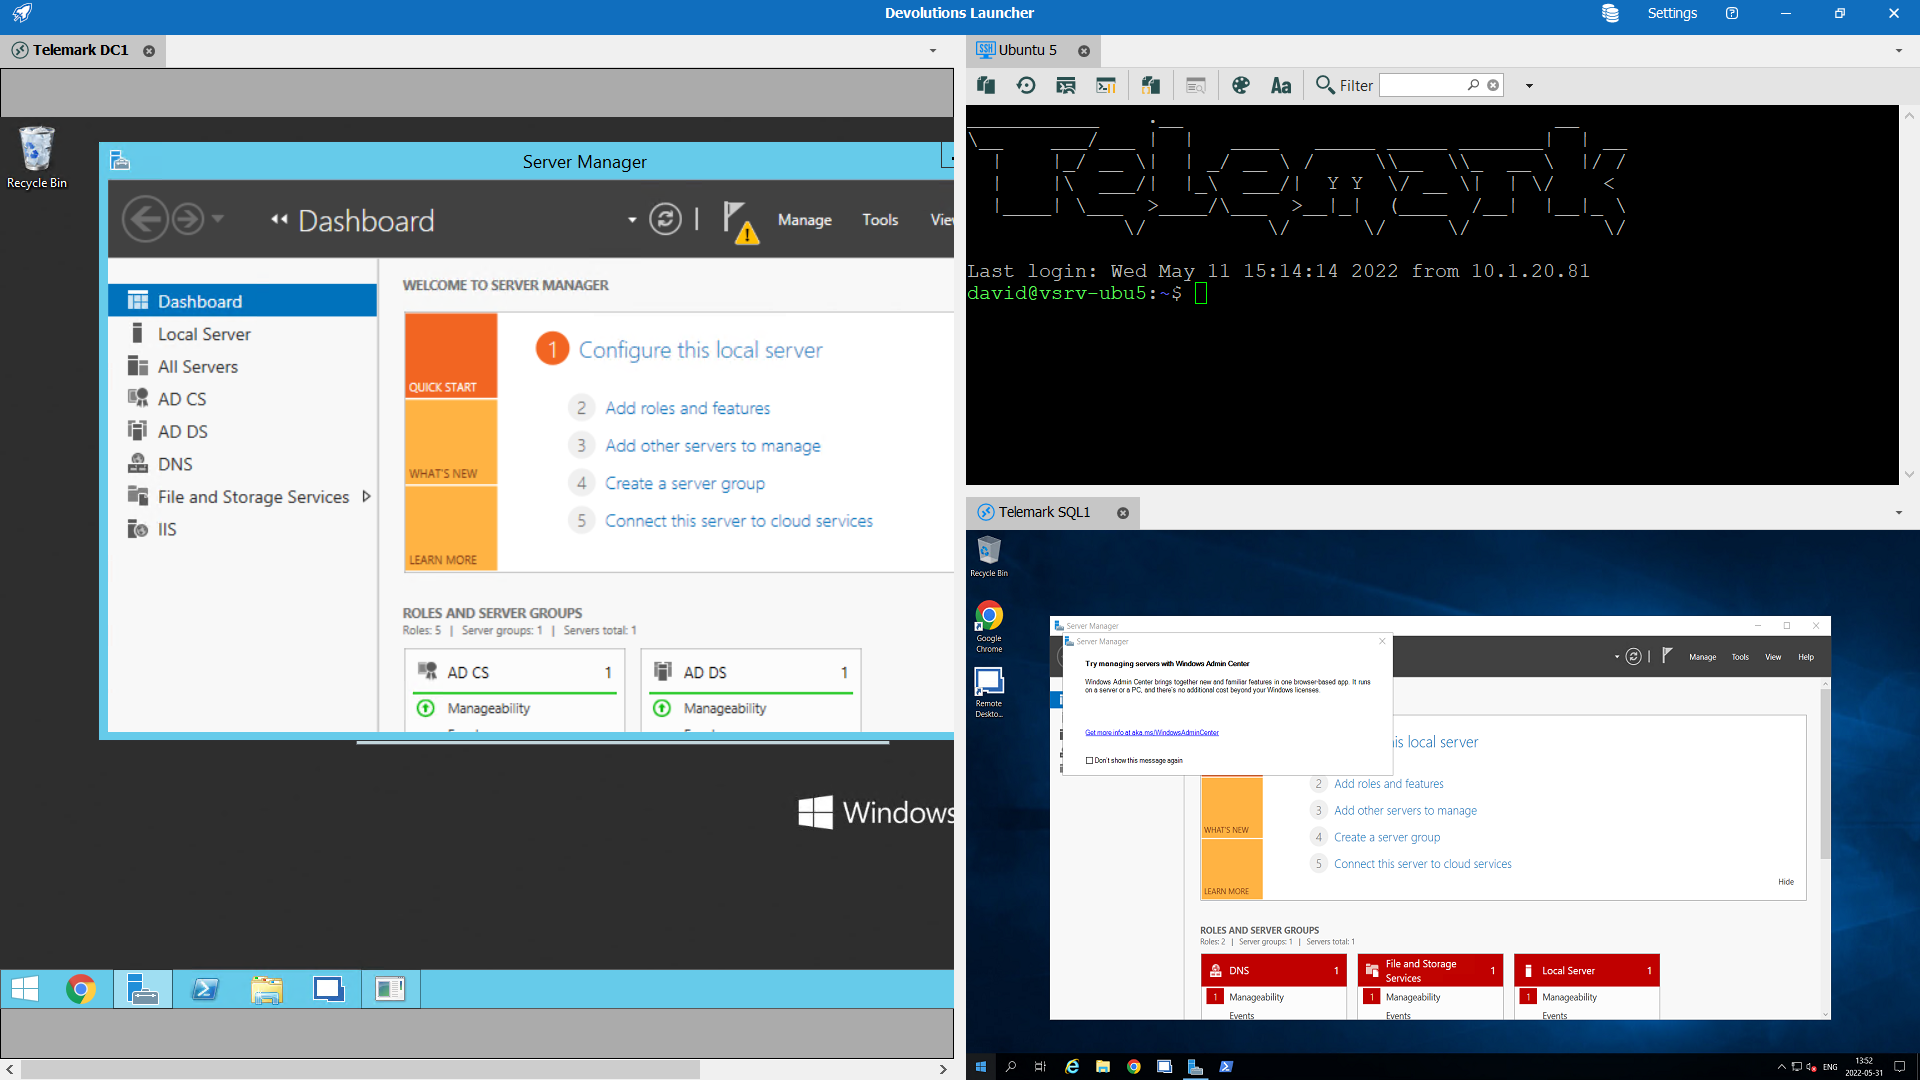Open the Telemark DC1 tab bar dropdown arrow
Screen dimensions: 1920x1080
pos(933,50)
